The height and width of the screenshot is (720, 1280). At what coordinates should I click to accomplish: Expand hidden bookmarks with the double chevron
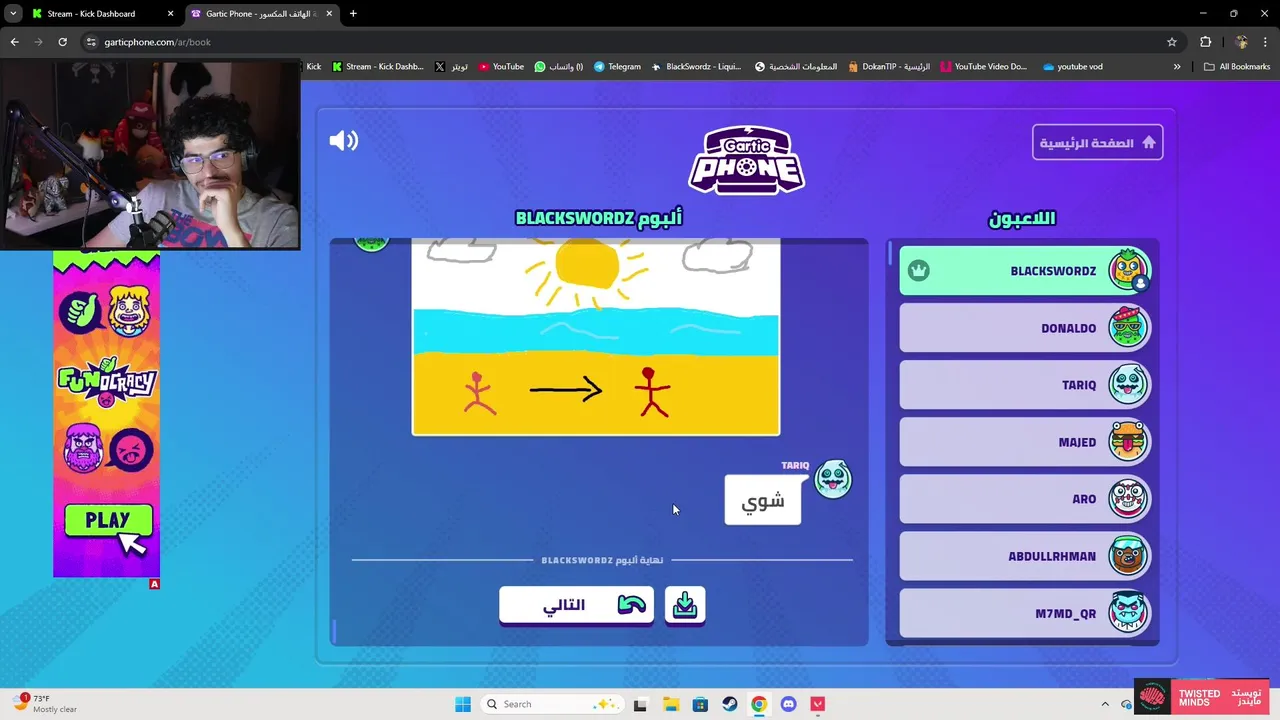tap(1177, 67)
